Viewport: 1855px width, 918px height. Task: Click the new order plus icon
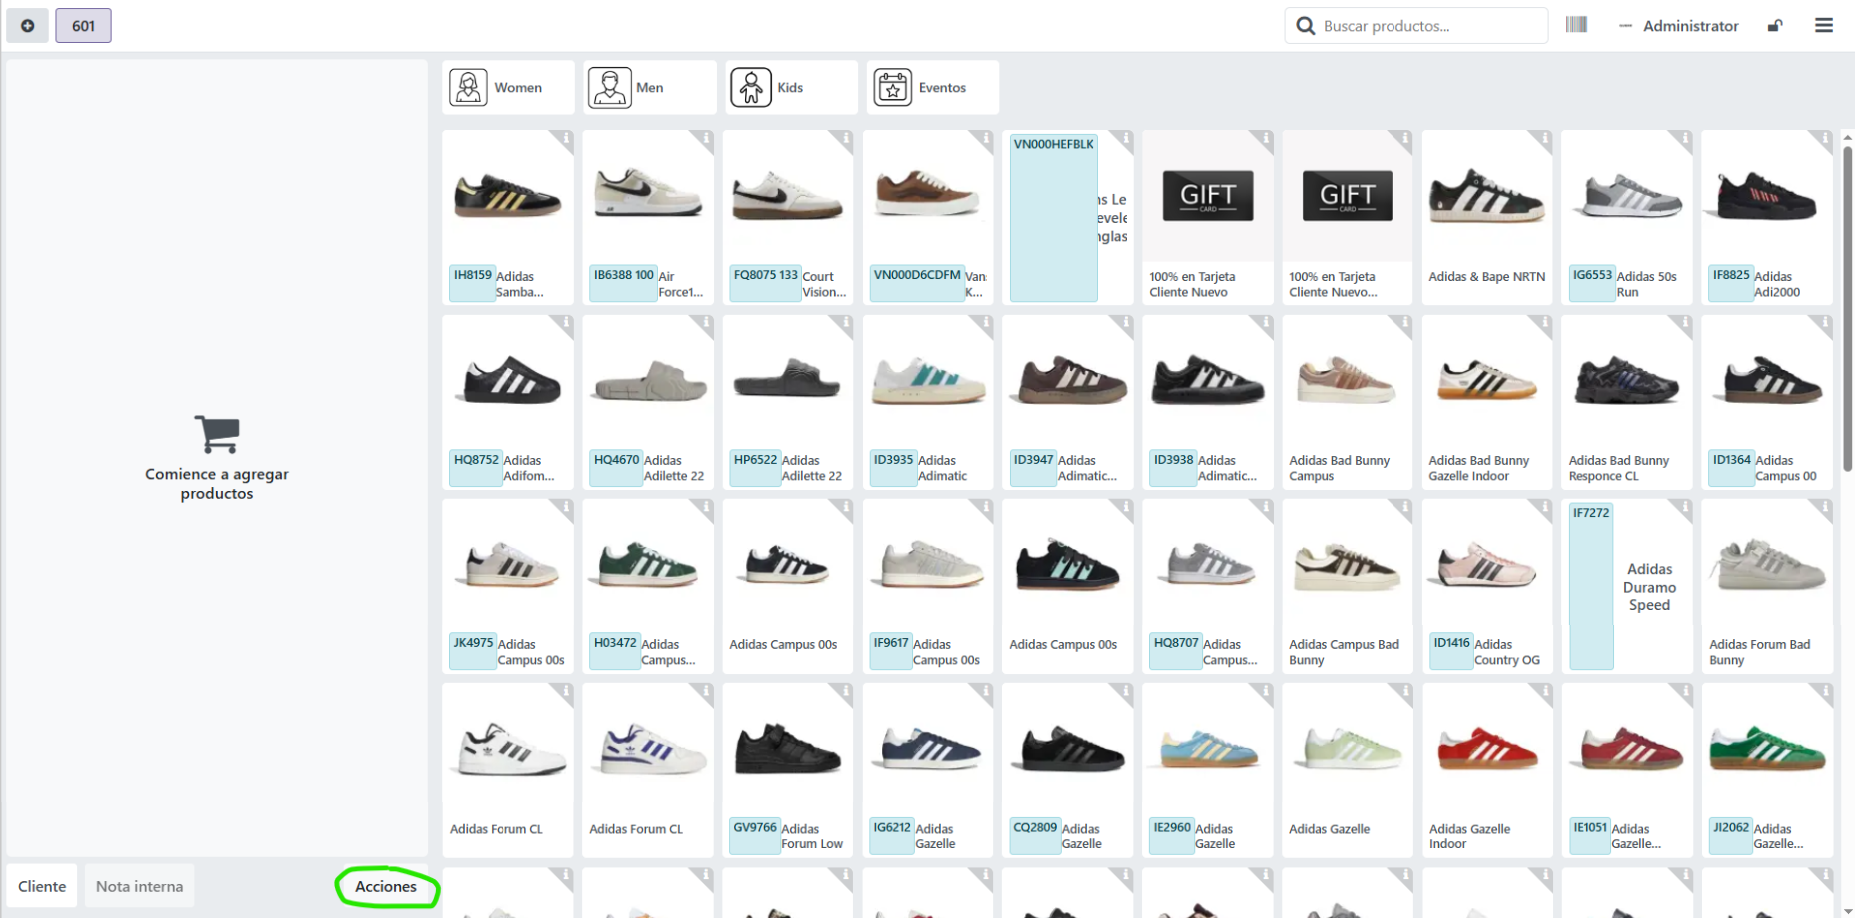[28, 26]
